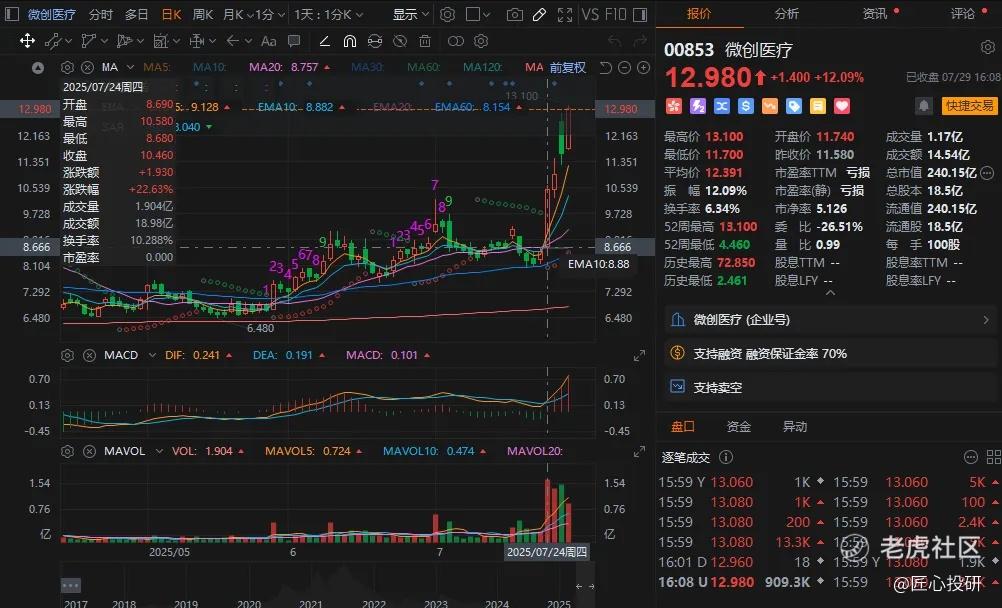This screenshot has width=1002, height=608.
Task: Open MA indicator type dropdown
Action: coord(130,67)
